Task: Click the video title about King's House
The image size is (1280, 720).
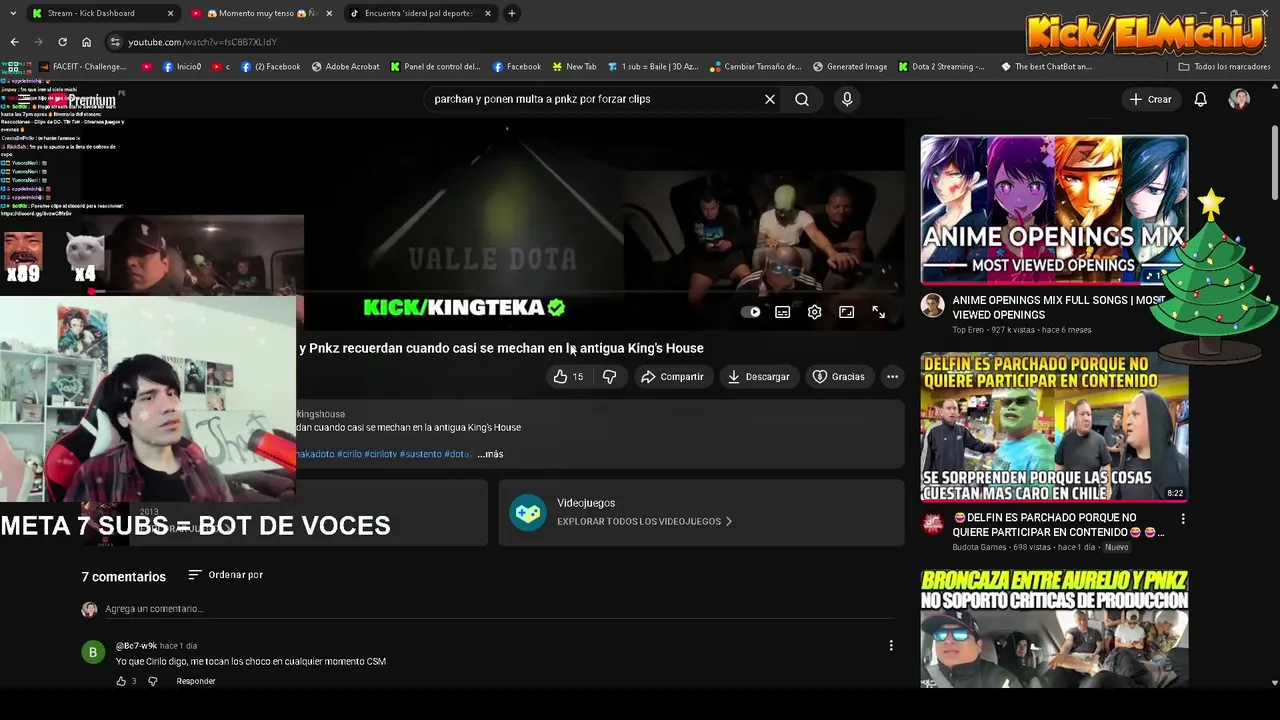Action: coord(501,348)
